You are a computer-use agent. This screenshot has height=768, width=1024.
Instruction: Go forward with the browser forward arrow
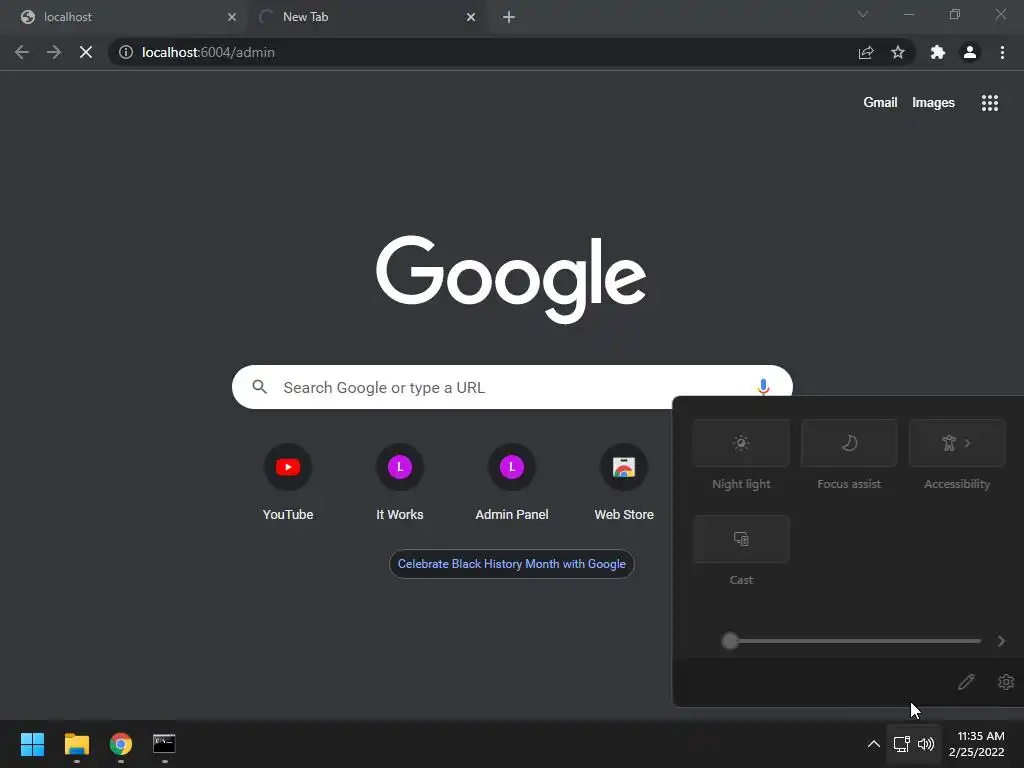(54, 52)
